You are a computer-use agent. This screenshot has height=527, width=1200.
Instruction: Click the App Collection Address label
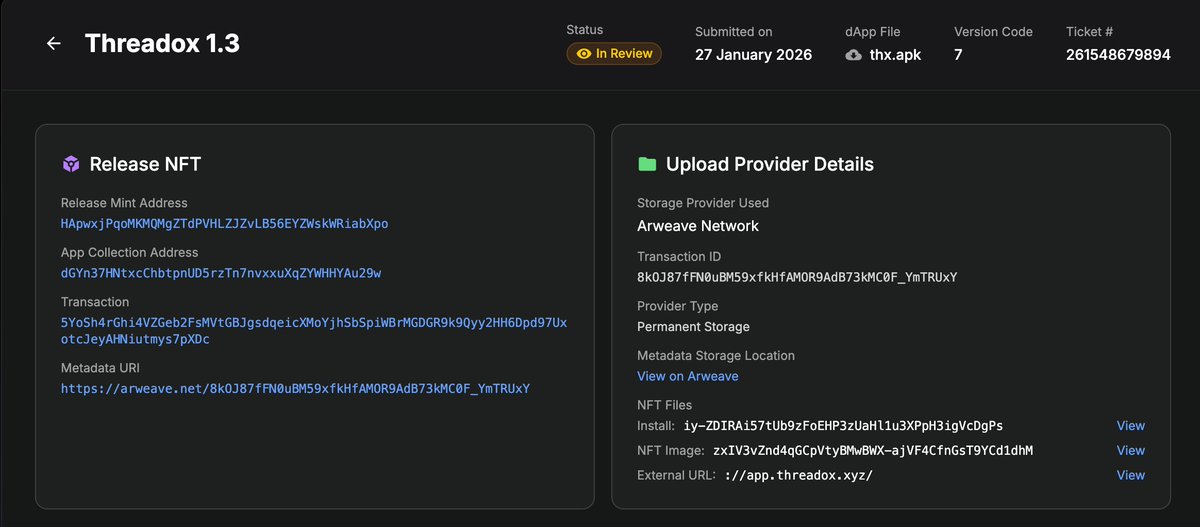point(130,252)
